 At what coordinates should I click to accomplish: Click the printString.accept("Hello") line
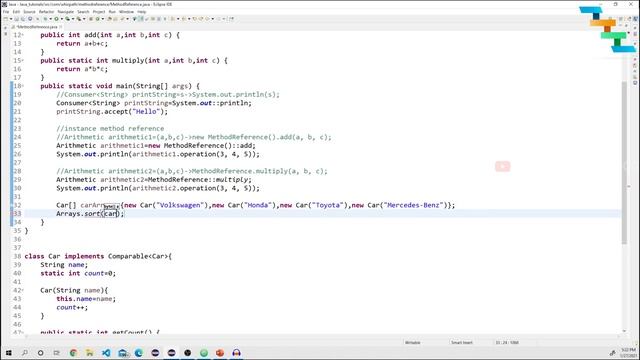tap(112, 111)
